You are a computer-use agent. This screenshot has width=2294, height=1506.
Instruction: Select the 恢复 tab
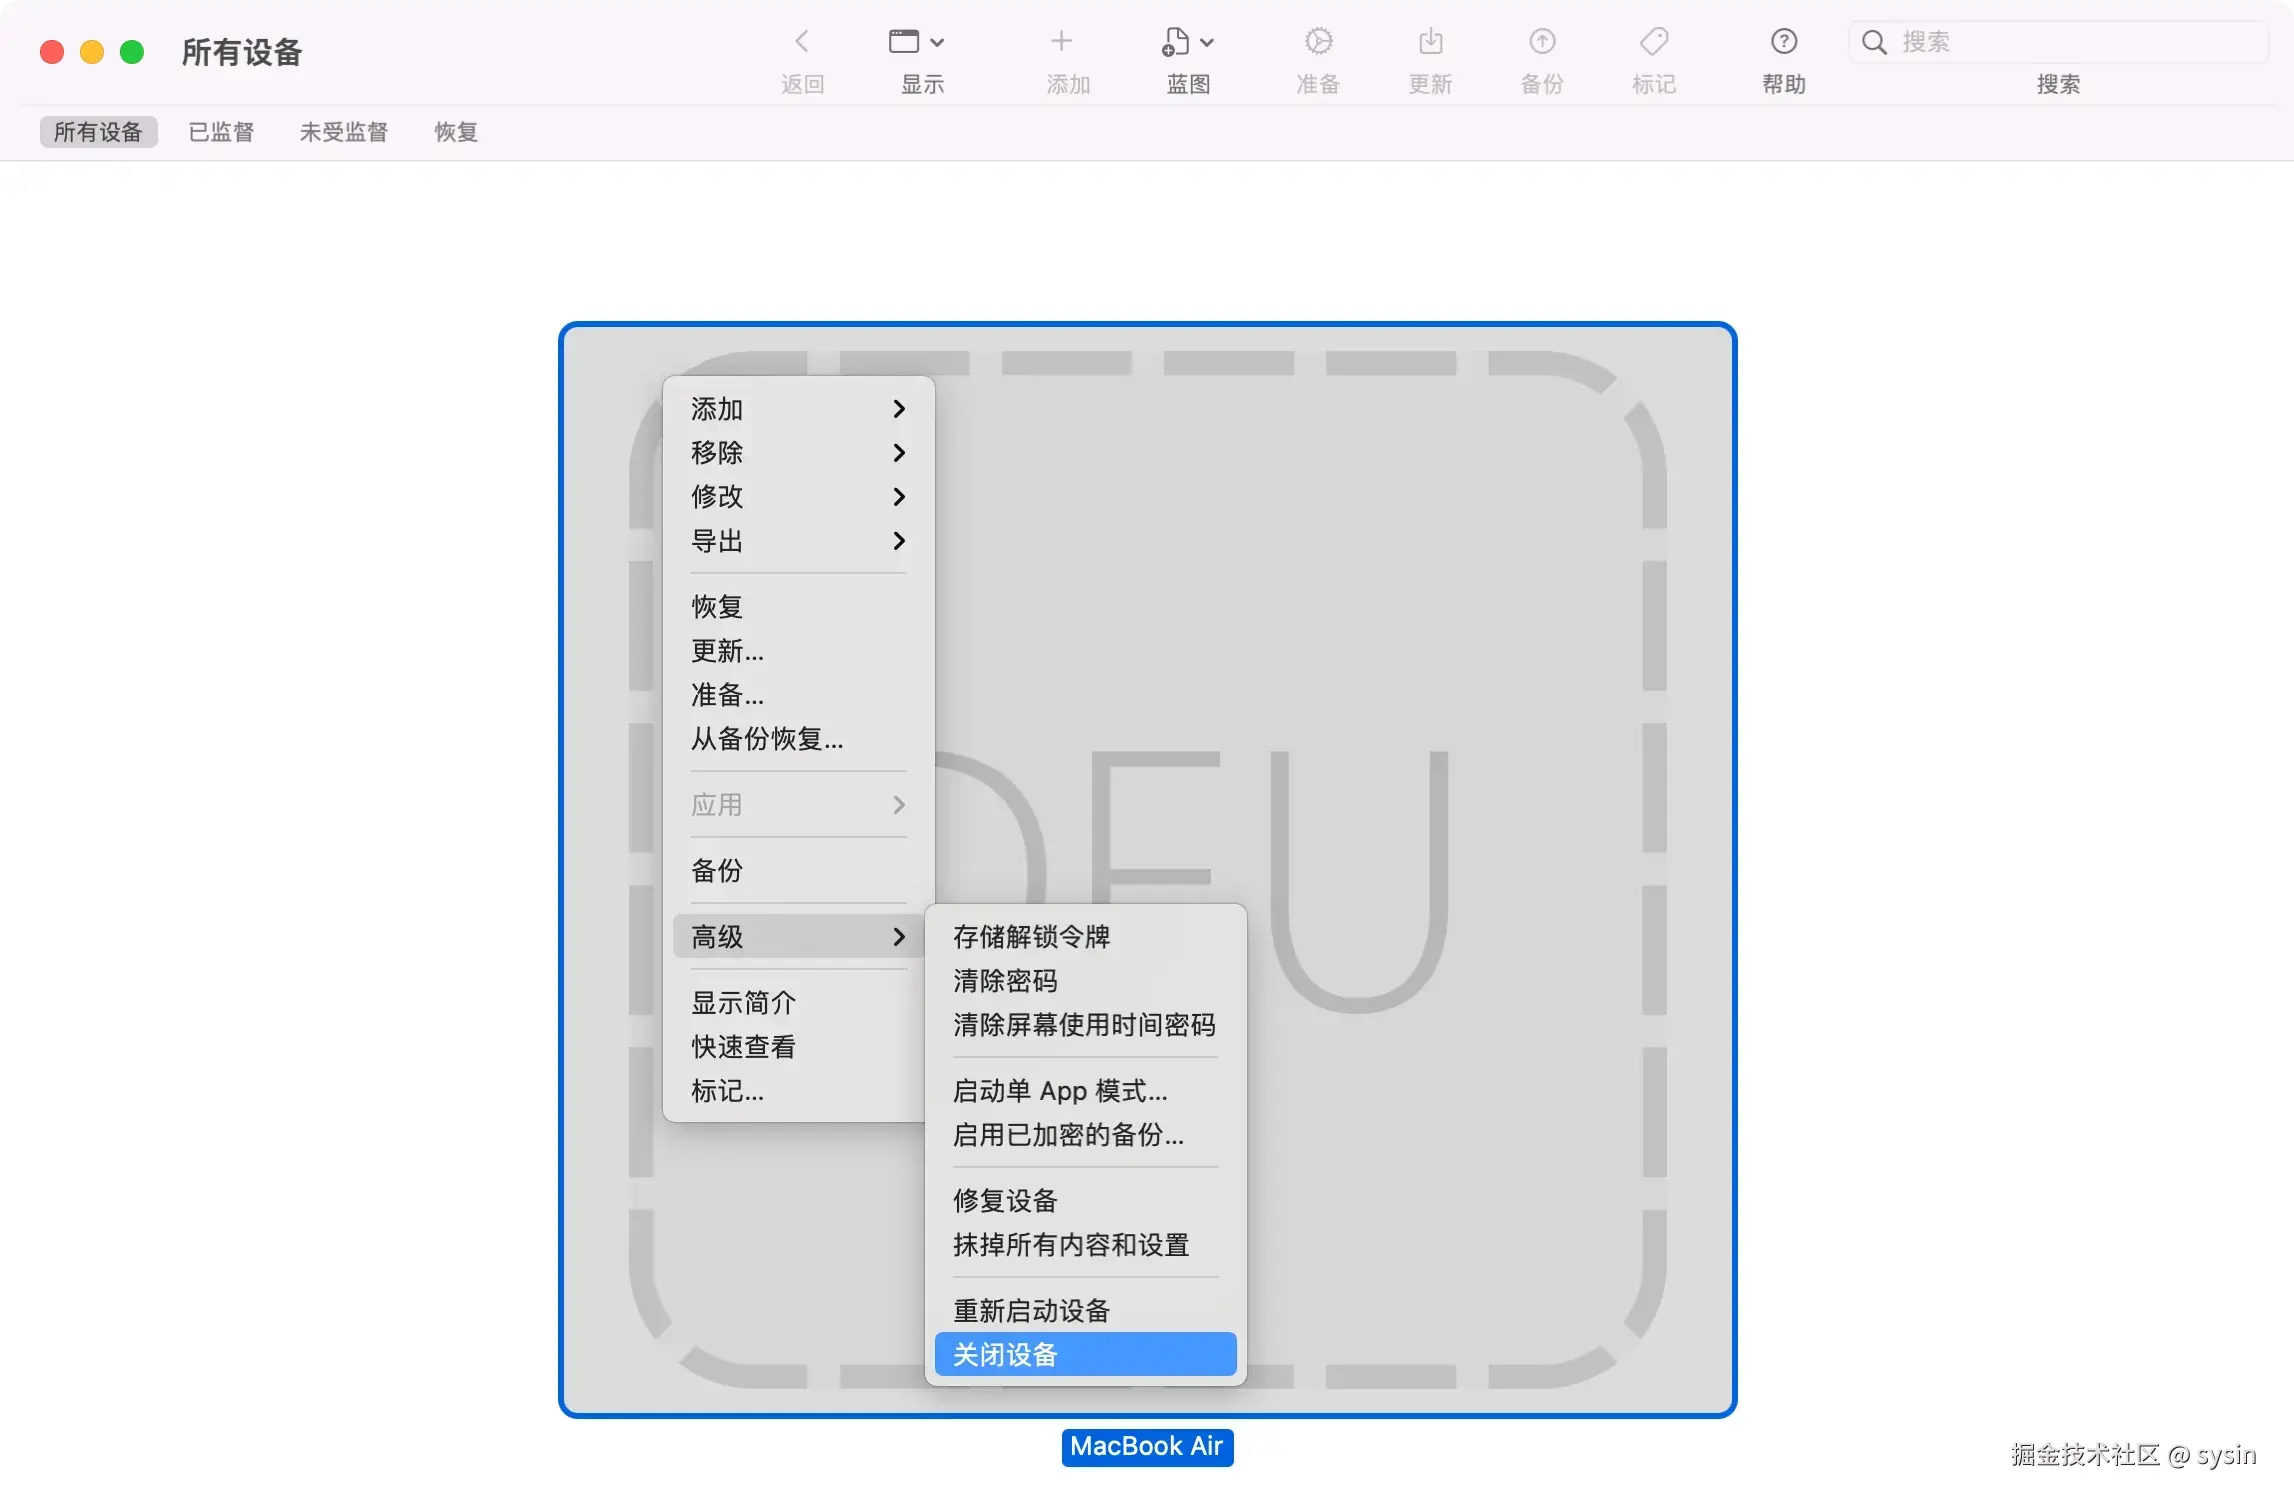pyautogui.click(x=455, y=131)
